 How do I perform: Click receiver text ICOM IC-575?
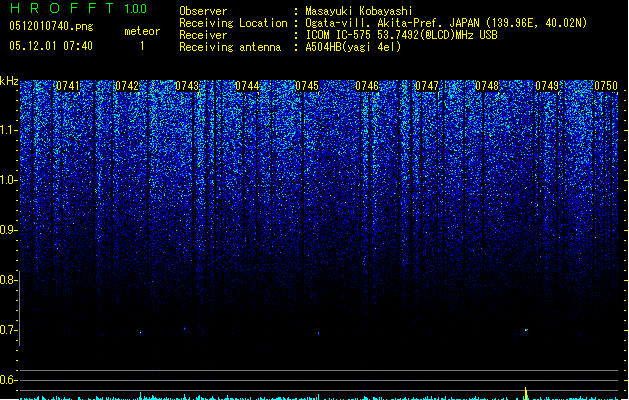click(x=339, y=35)
